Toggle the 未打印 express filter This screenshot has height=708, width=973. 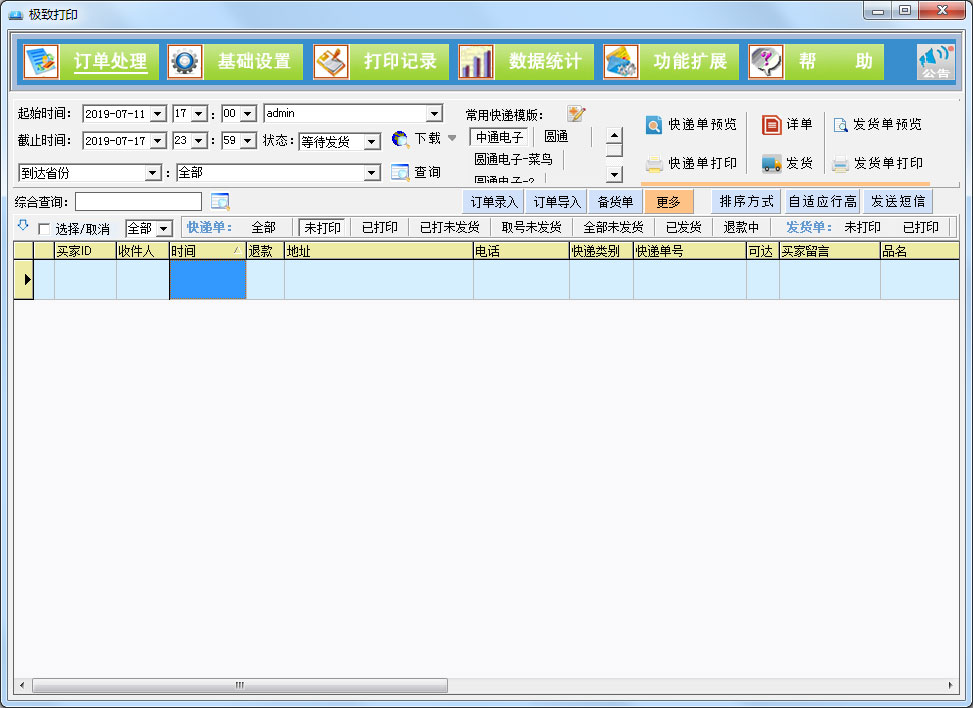point(321,228)
